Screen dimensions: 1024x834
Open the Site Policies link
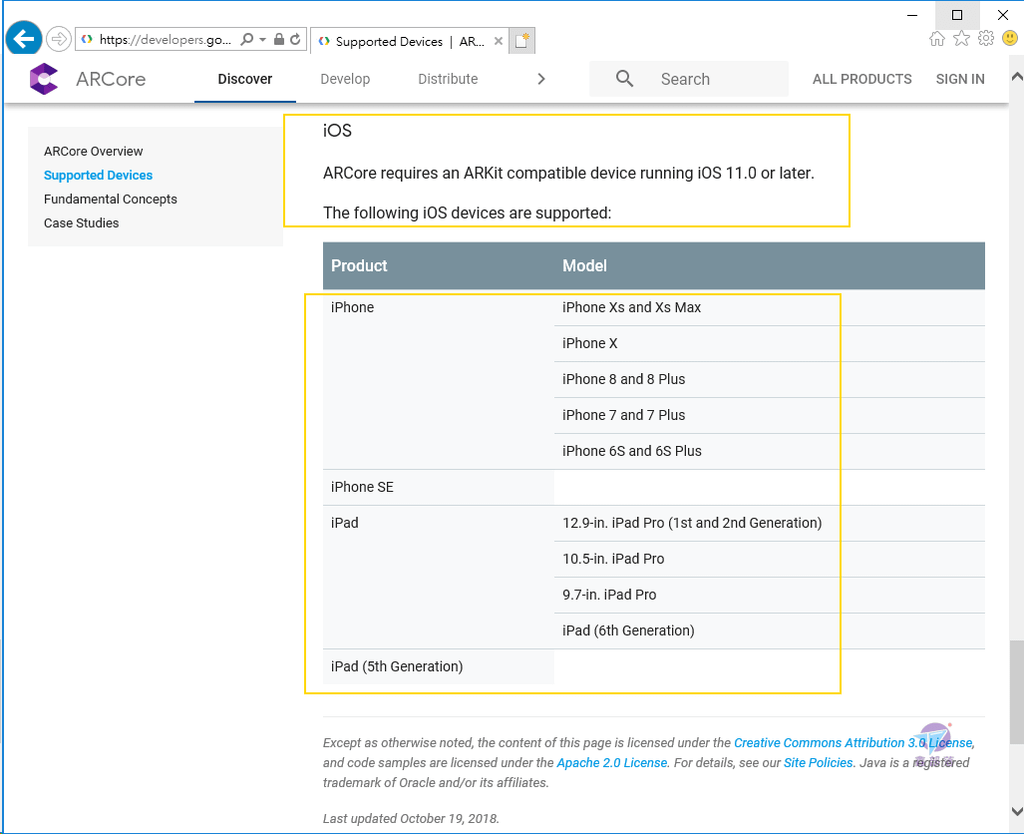(818, 763)
